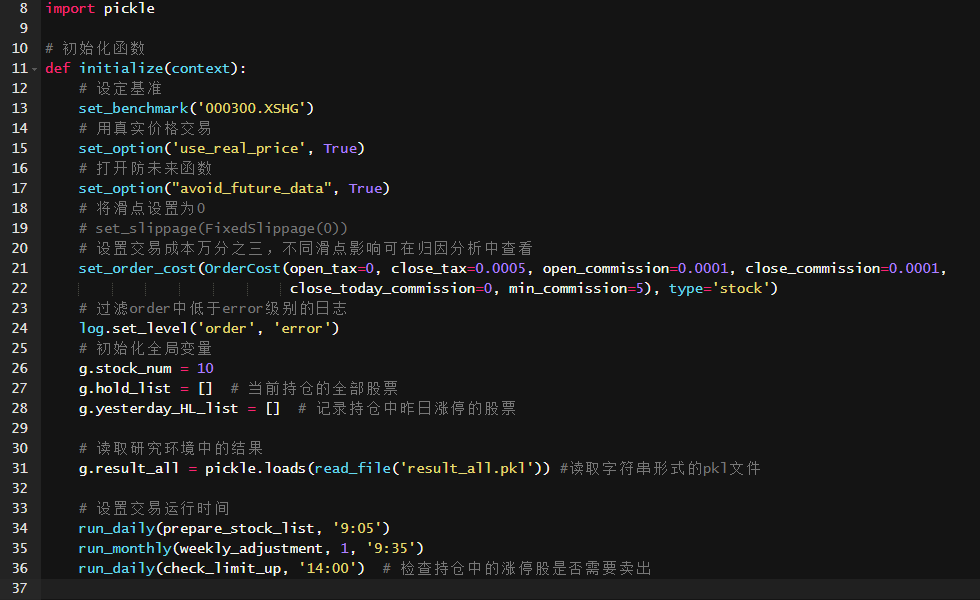The image size is (980, 600).
Task: Click line number 21 in the gutter
Action: click(x=19, y=268)
